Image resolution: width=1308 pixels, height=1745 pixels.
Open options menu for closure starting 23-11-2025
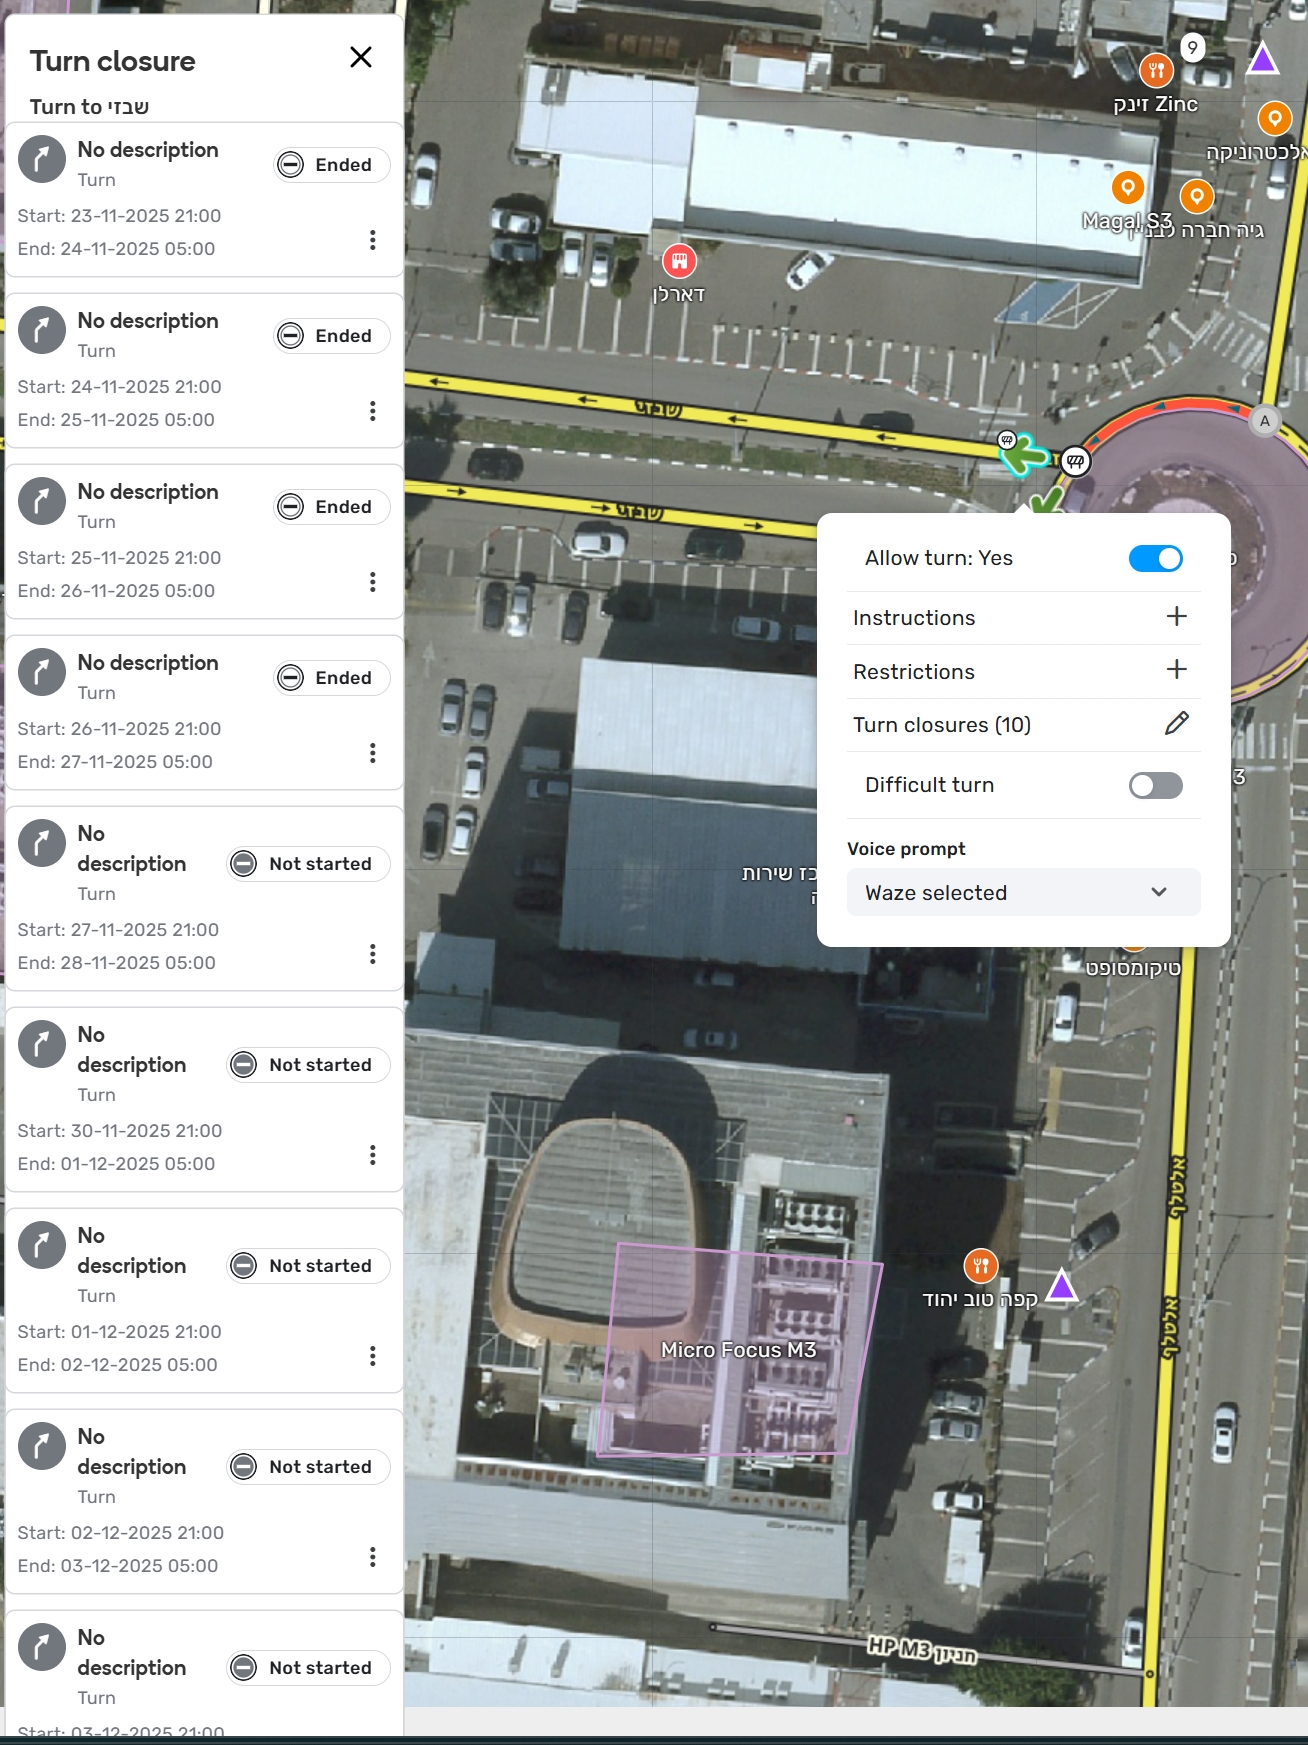373,240
